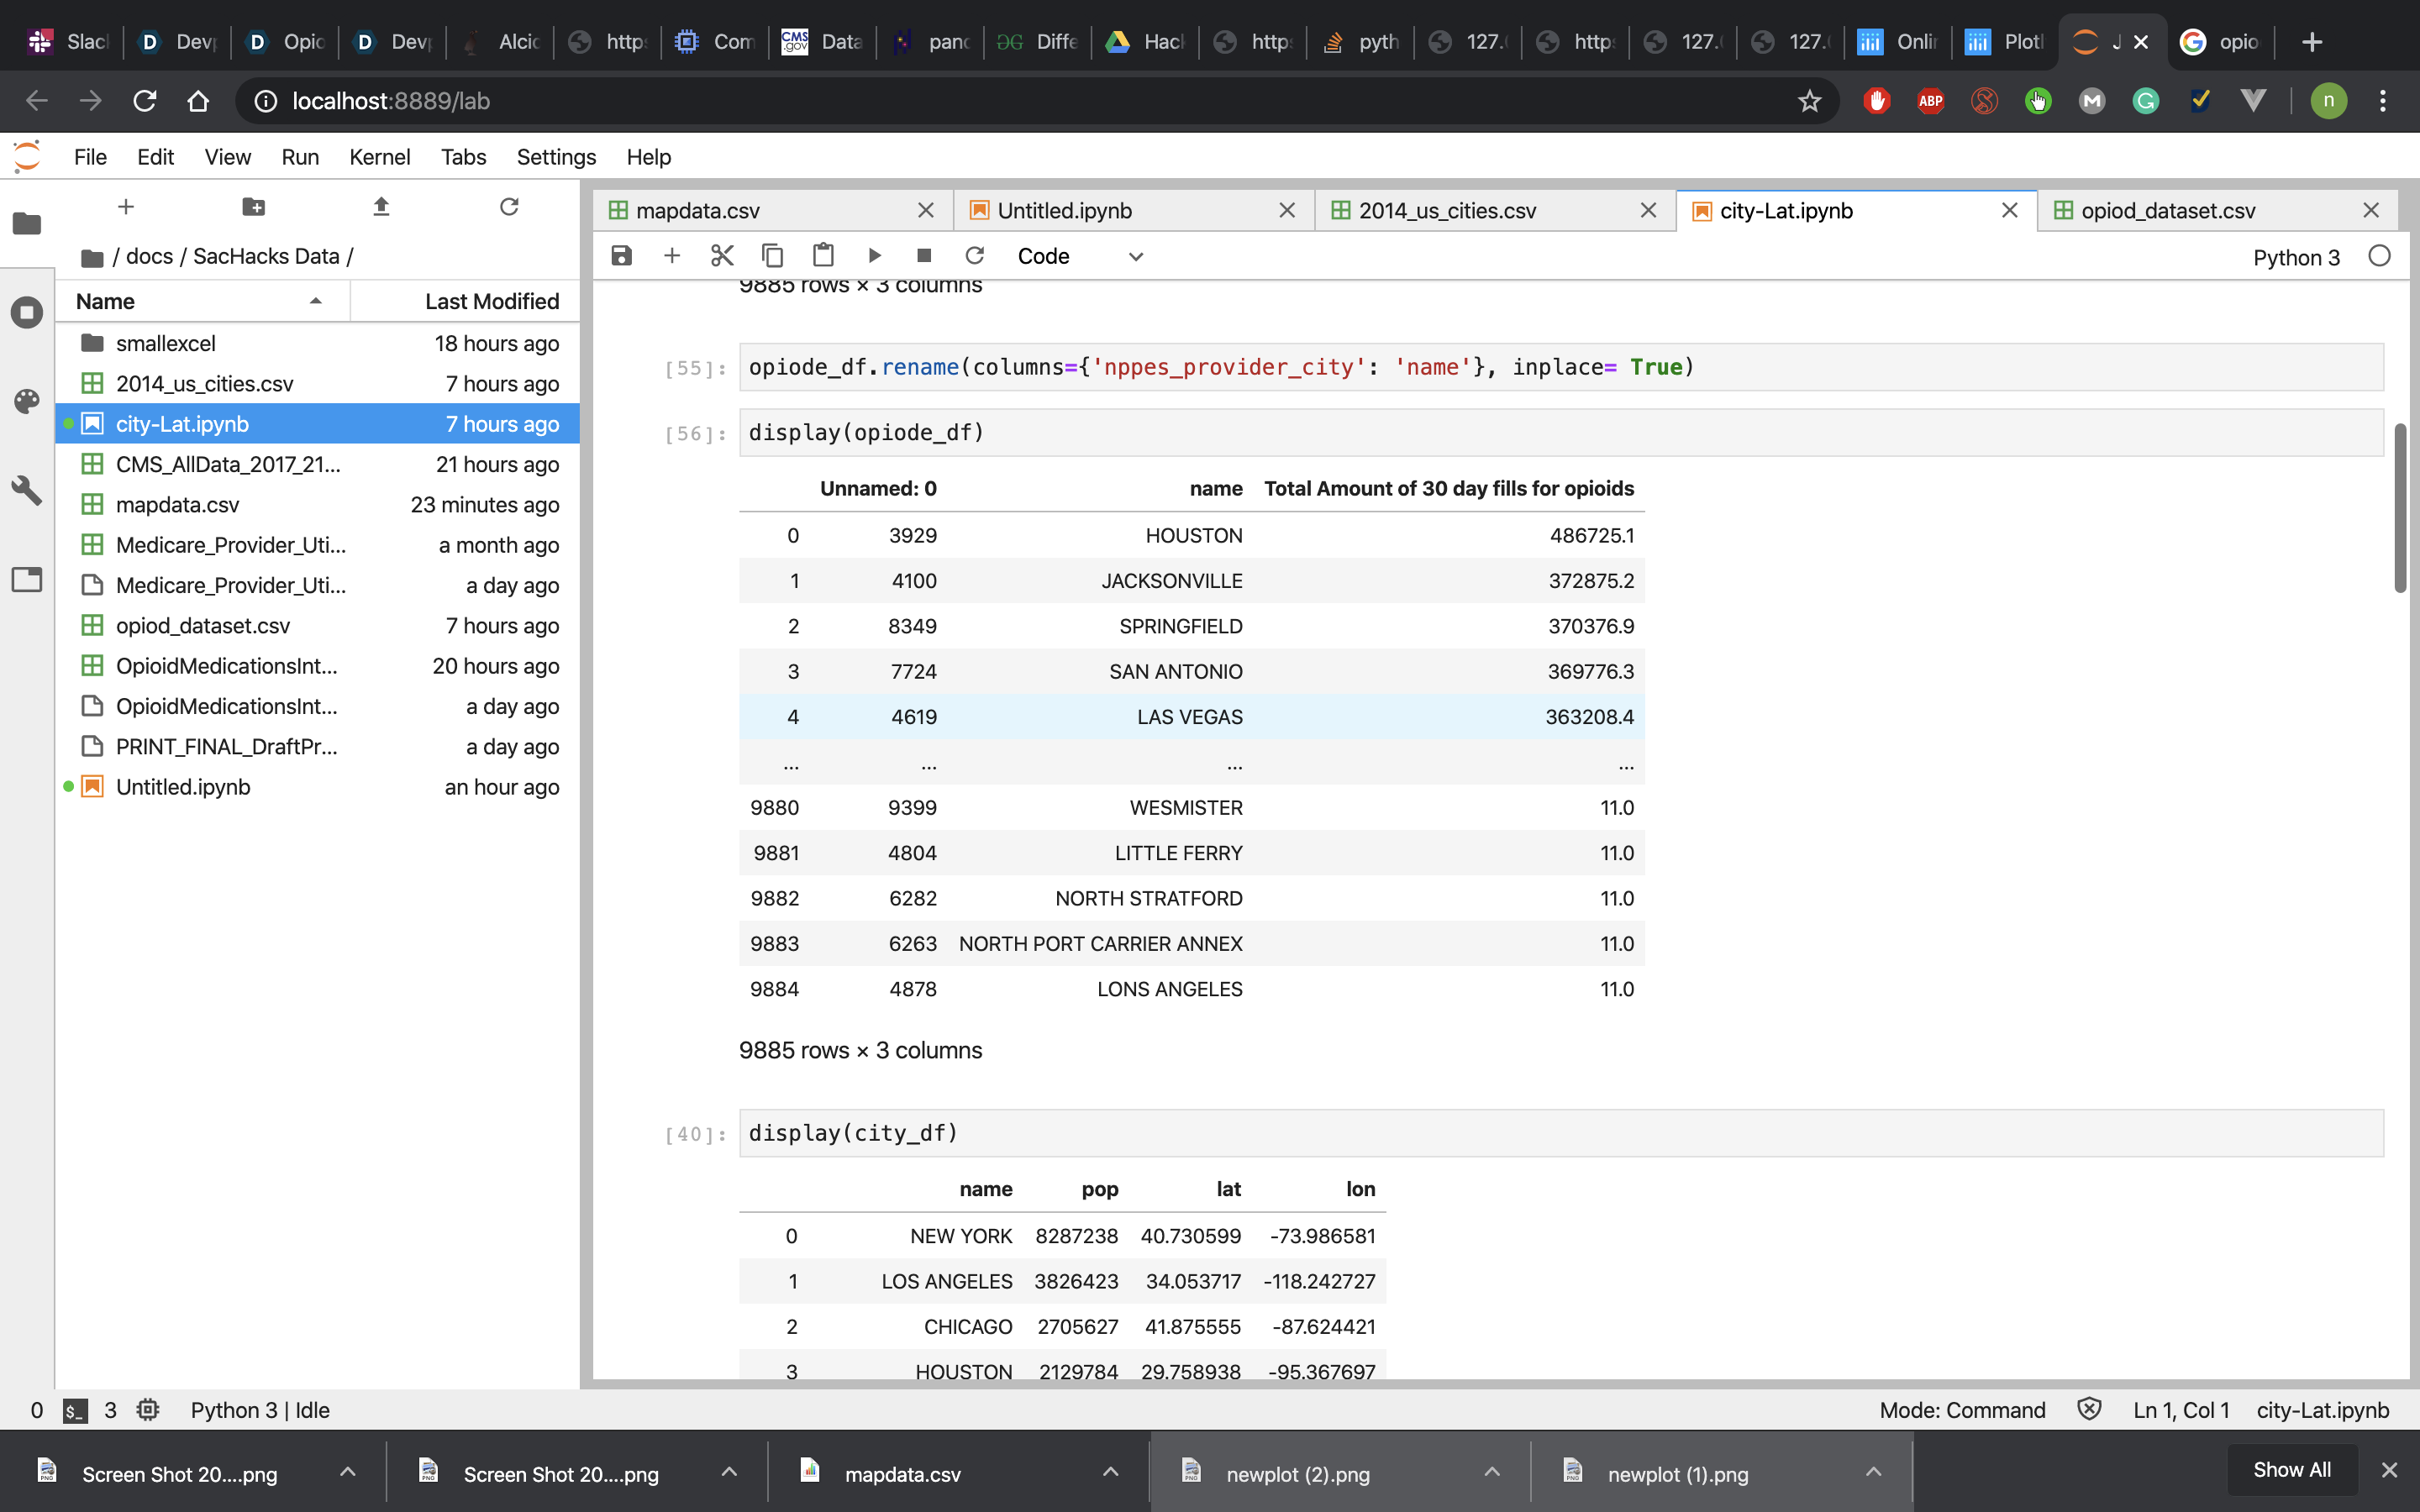This screenshot has height=1512, width=2420.
Task: Open the Running Terminals and Kernels sidebar
Action: pyautogui.click(x=27, y=312)
